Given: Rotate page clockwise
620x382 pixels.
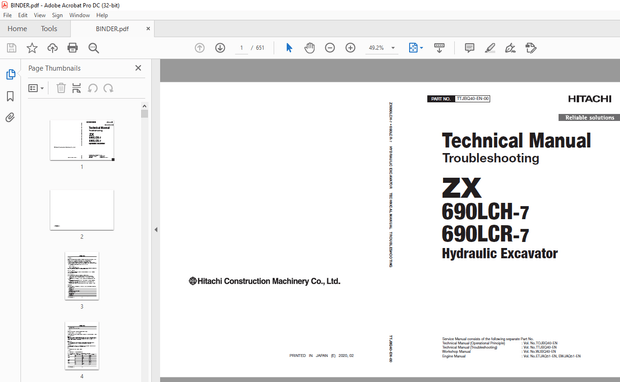Looking at the screenshot, I should (108, 88).
